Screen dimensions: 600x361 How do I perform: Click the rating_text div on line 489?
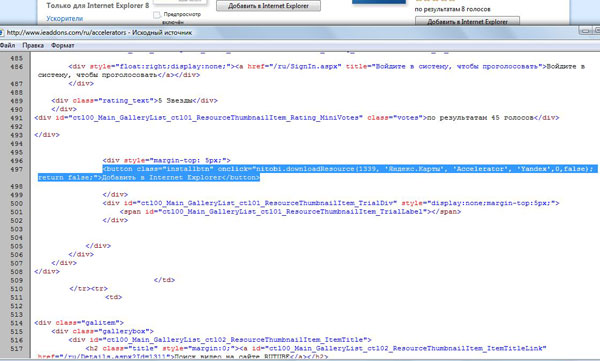pos(134,101)
